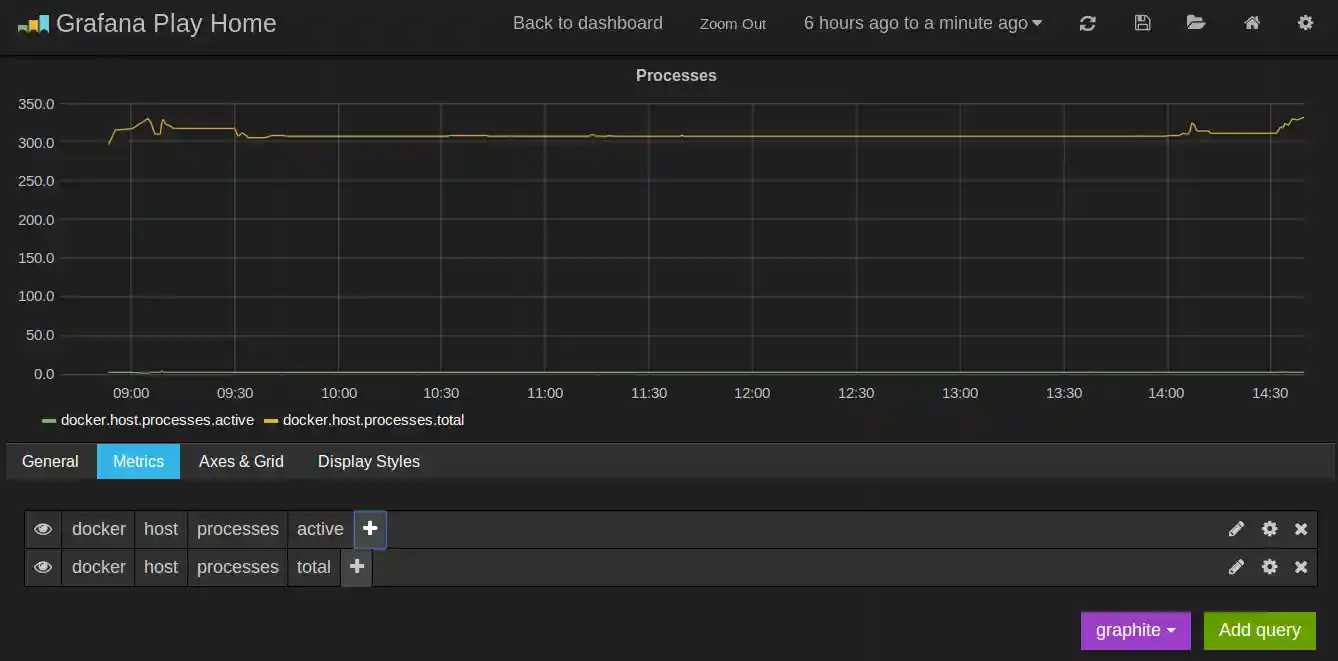Change the 'processes' segment in the total query
The image size is (1338, 661).
(238, 567)
